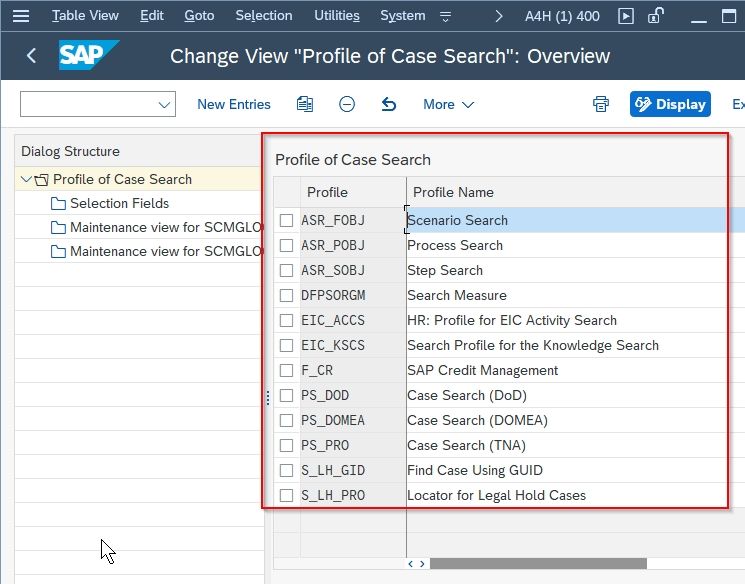745x584 pixels.
Task: Click the print icon
Action: [601, 104]
